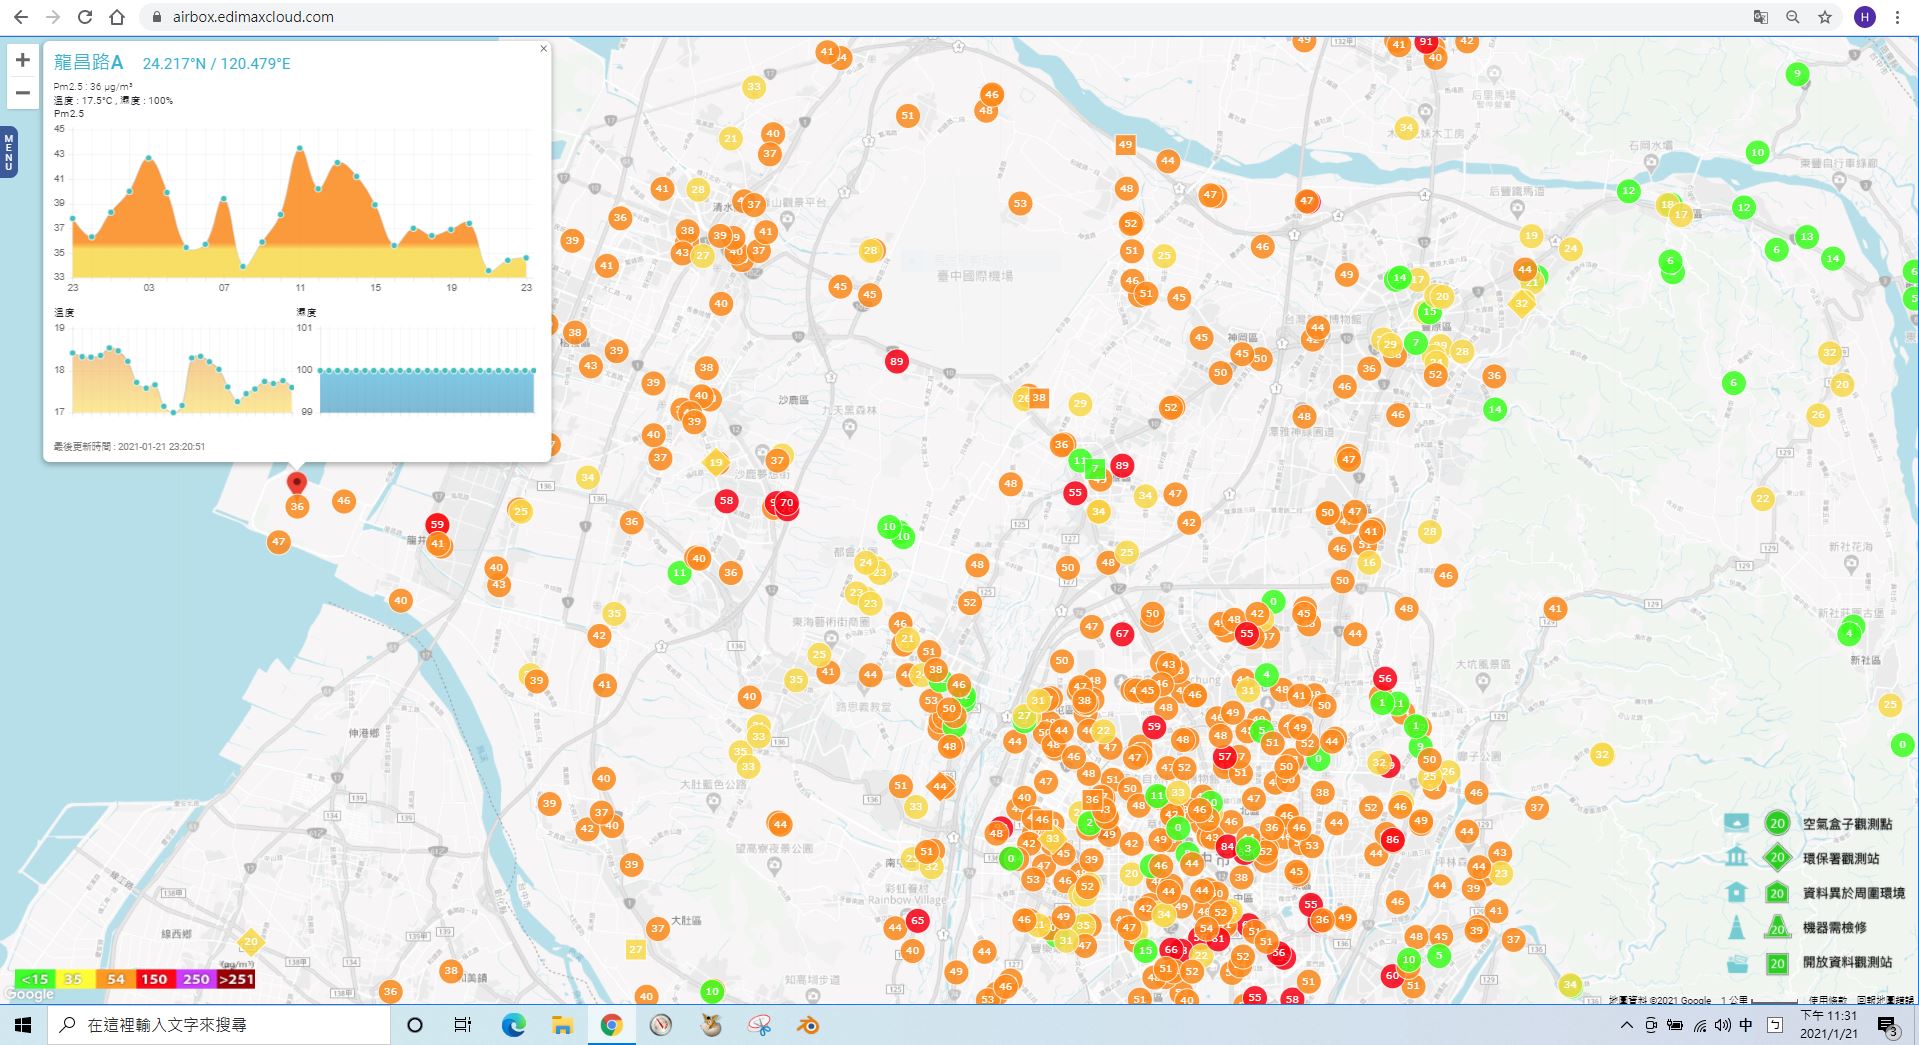Click the green <15 color scale swatch
This screenshot has height=1045, width=1919.
tap(34, 979)
